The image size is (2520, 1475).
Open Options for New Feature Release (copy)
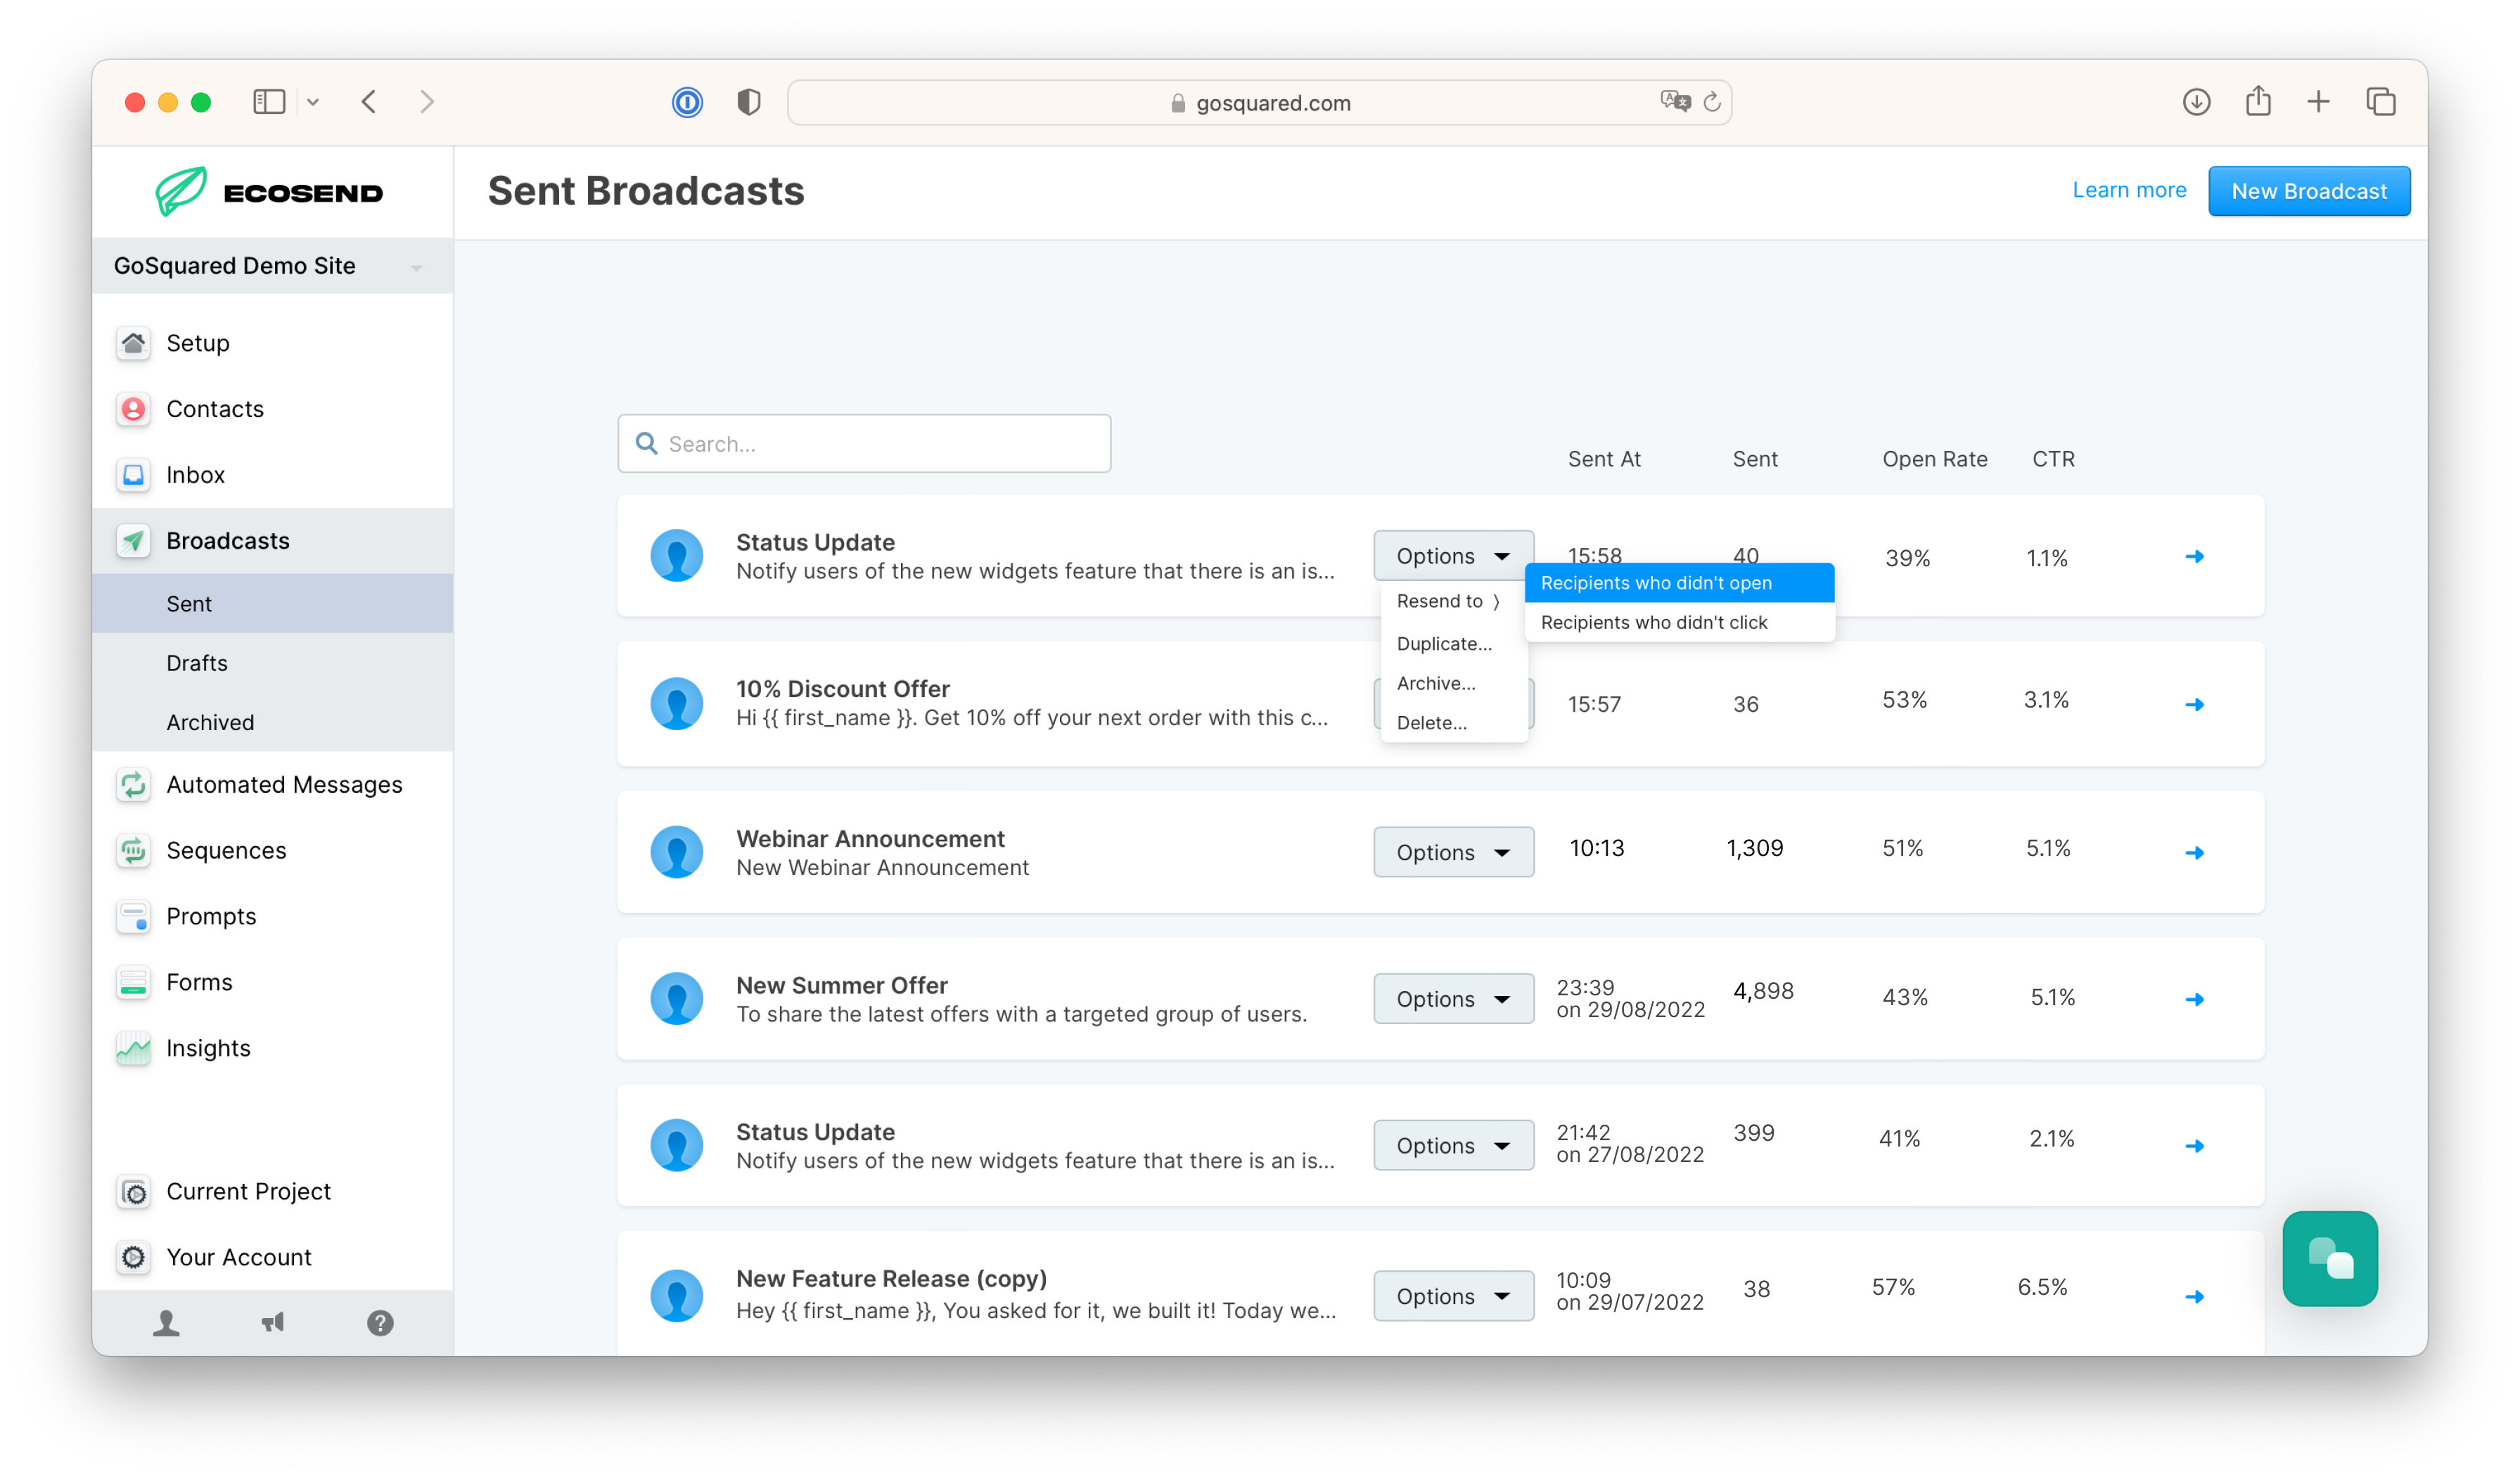coord(1453,1297)
